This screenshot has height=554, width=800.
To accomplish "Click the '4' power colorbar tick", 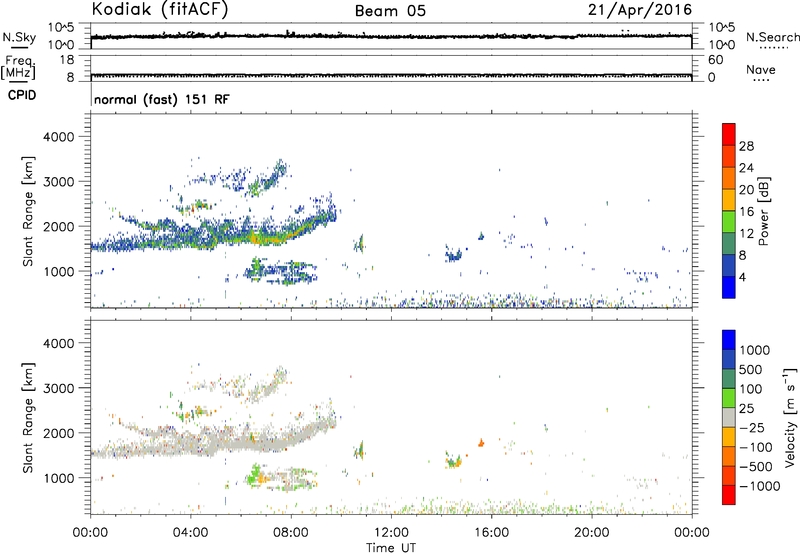I will click(x=742, y=277).
